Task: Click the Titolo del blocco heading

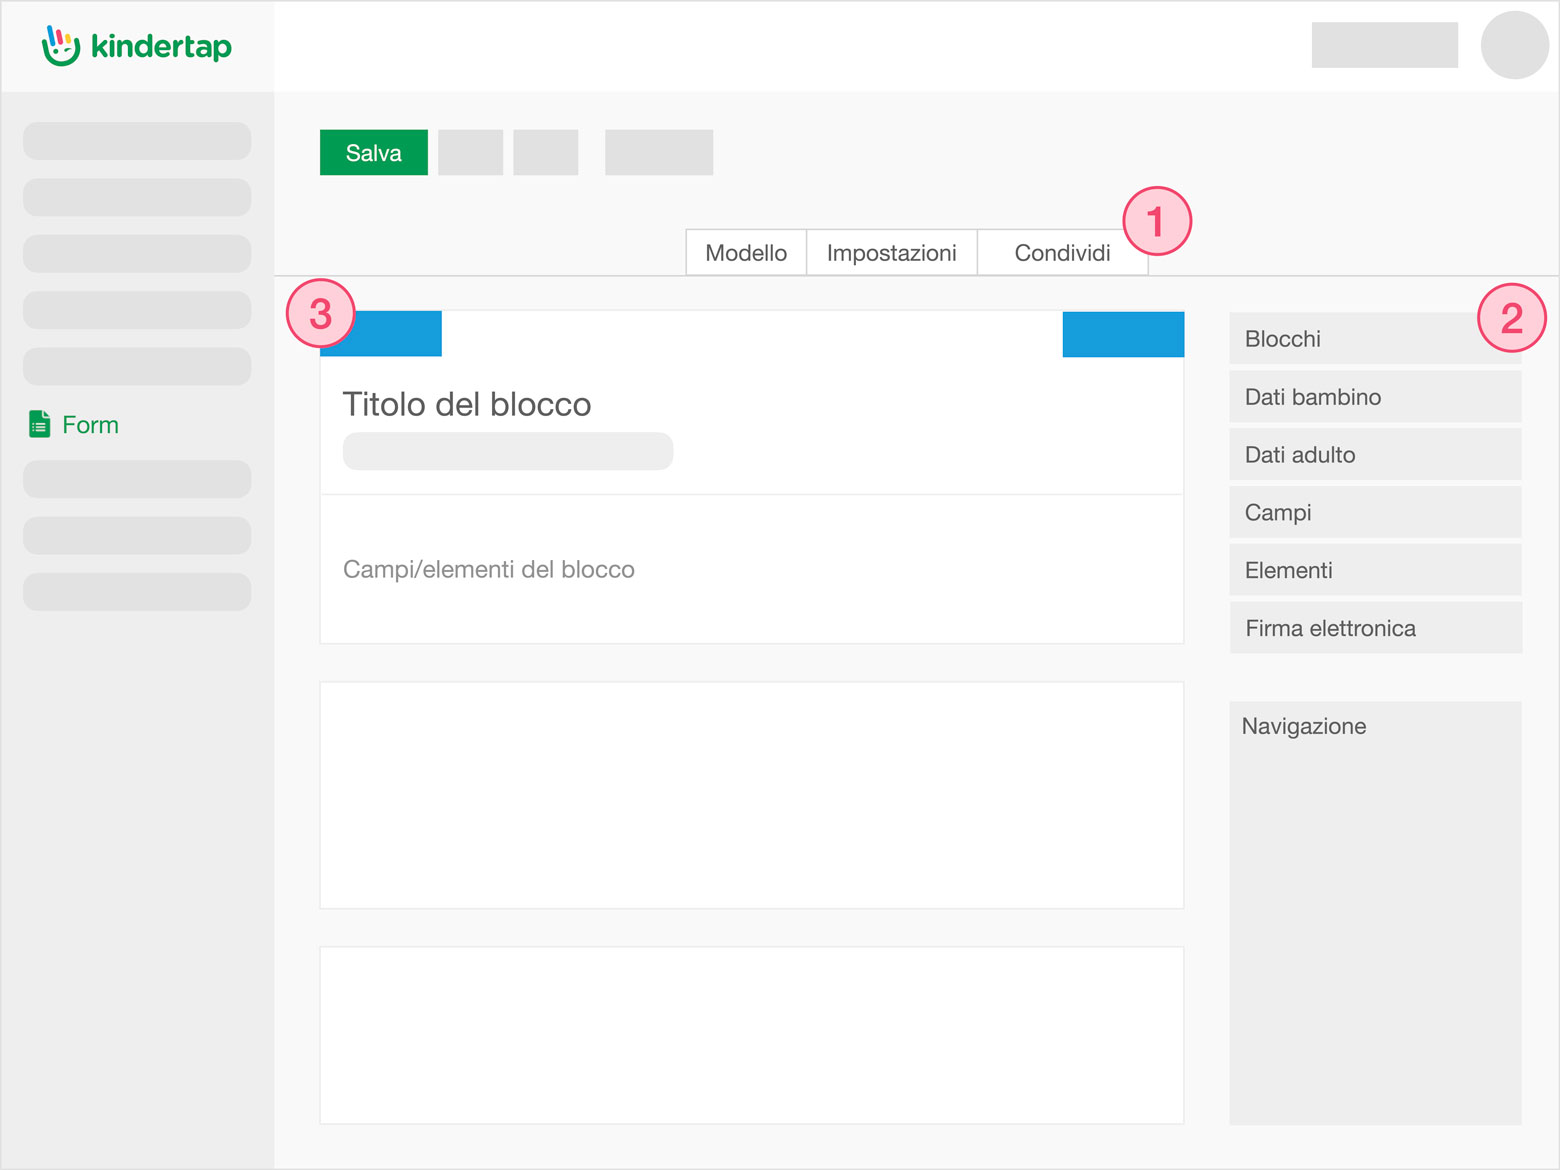Action: (x=467, y=404)
